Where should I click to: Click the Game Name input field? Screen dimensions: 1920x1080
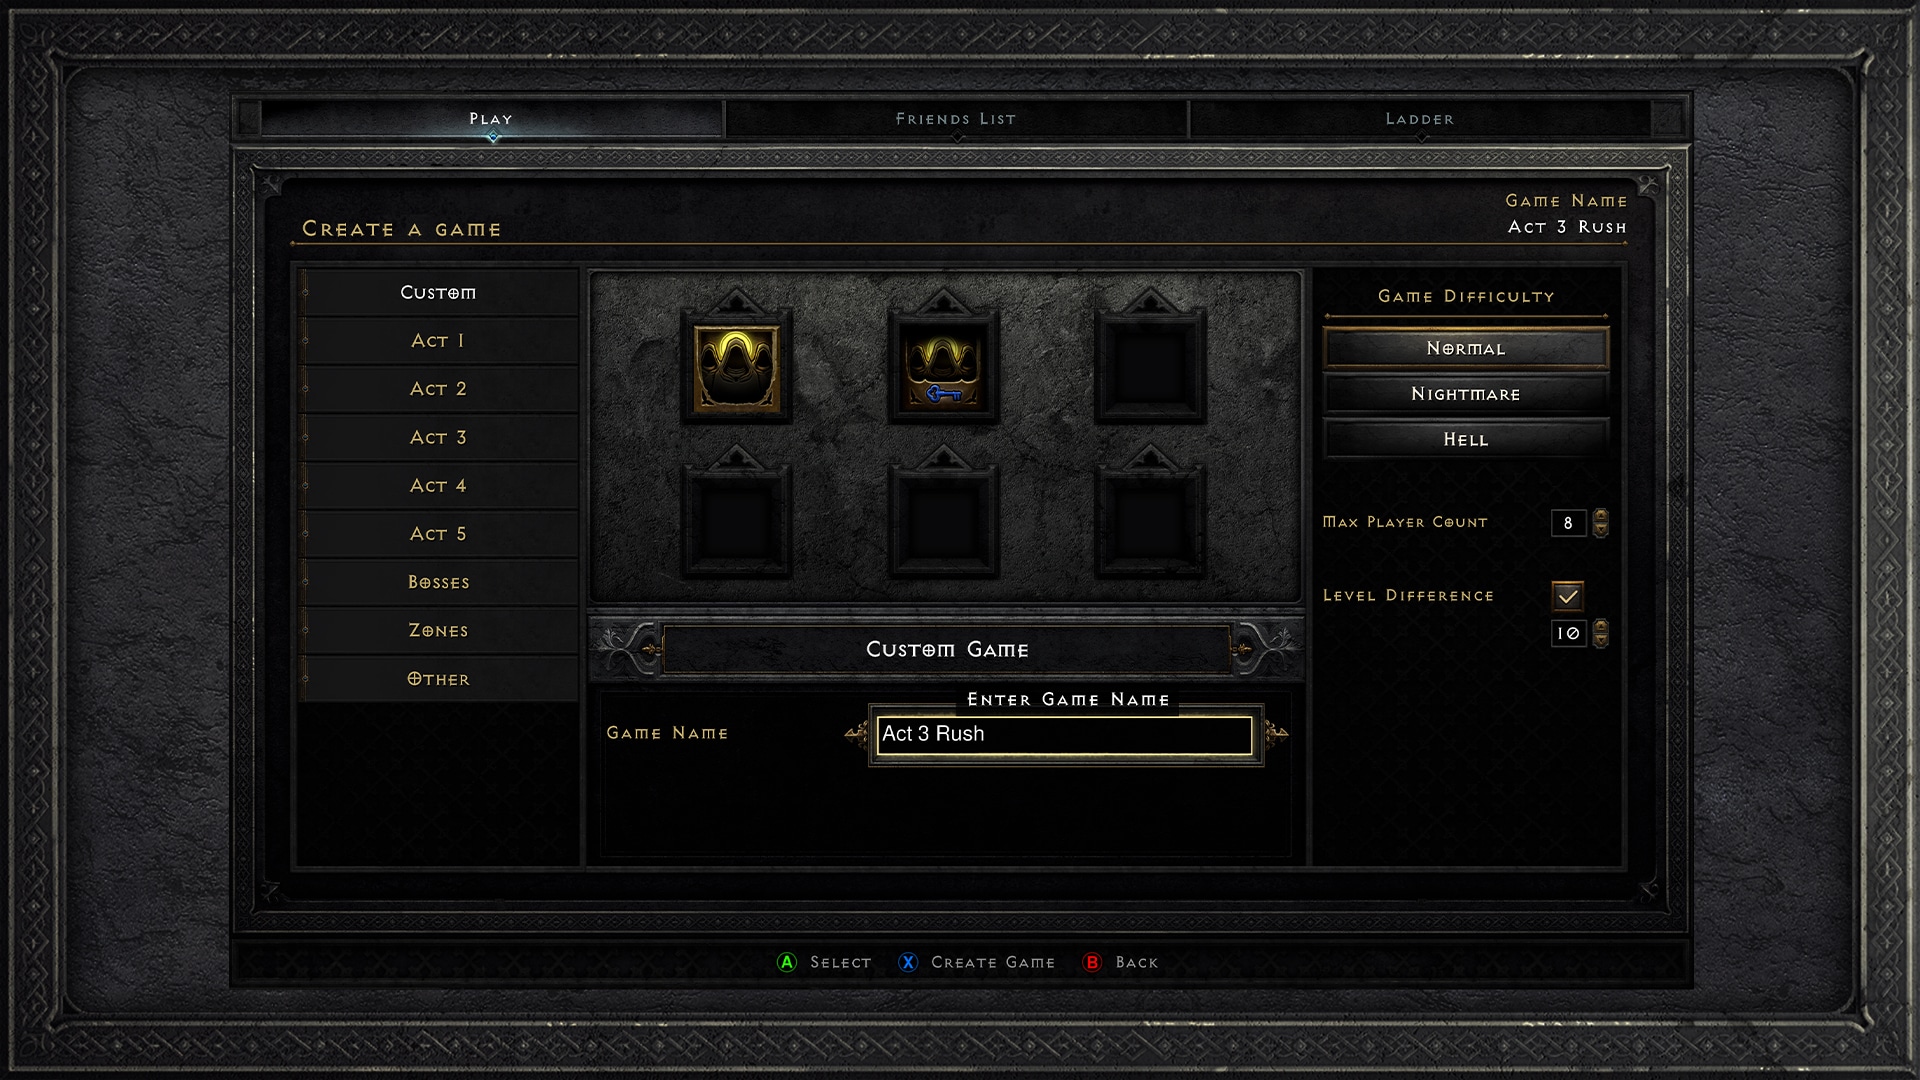1063,733
